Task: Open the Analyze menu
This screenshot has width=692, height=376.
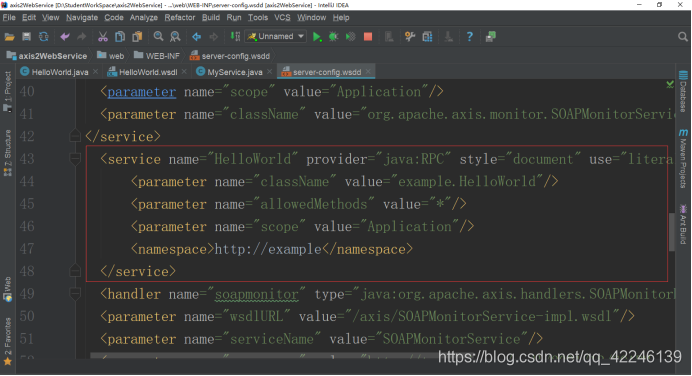Action: (x=143, y=18)
